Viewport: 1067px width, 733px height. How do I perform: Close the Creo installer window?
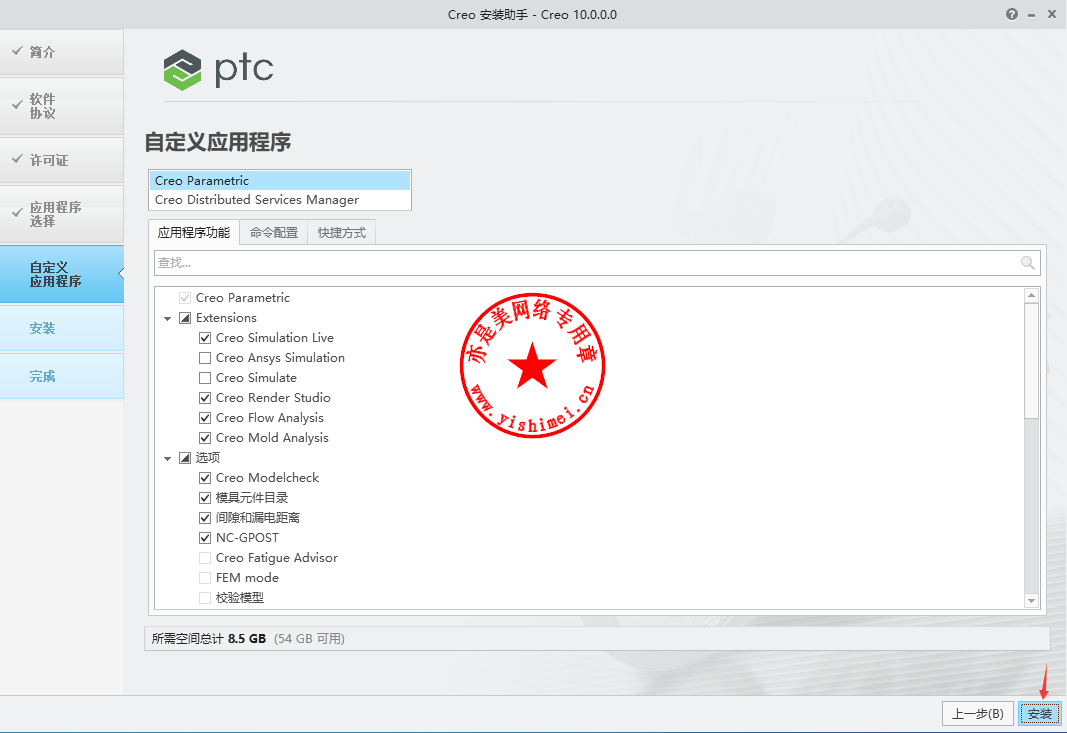click(1051, 14)
